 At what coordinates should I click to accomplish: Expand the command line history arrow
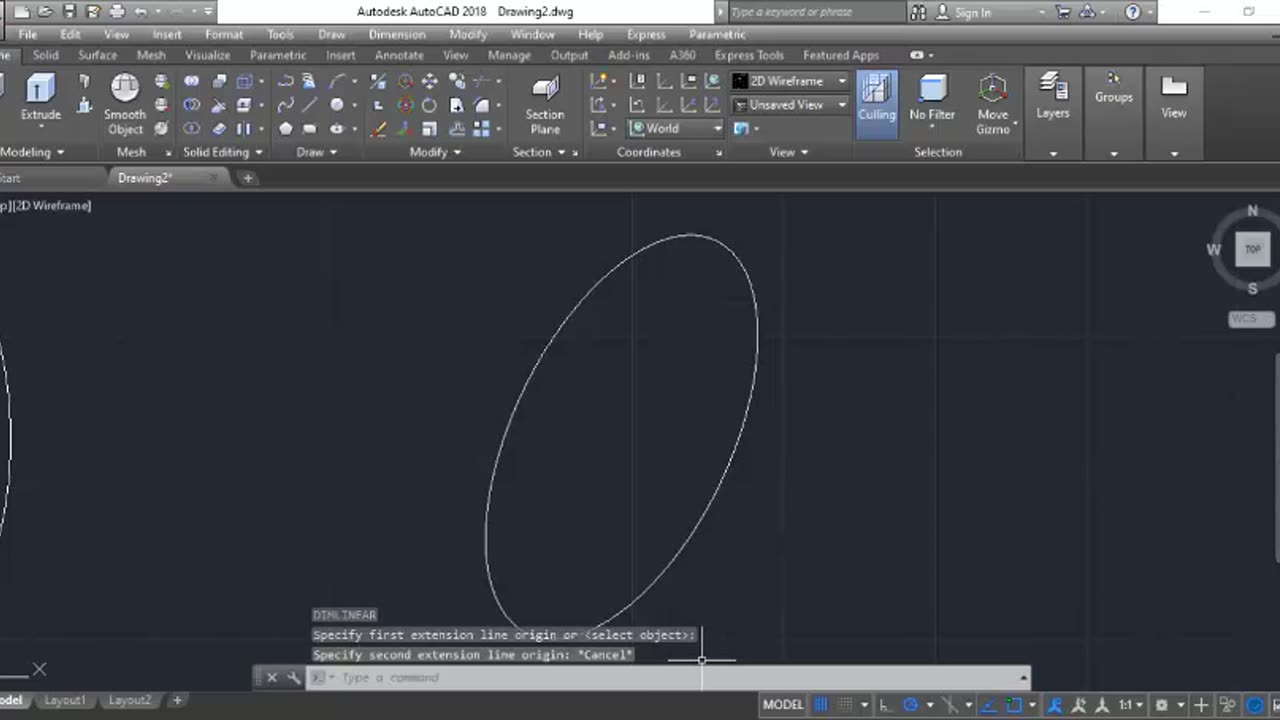(x=1022, y=677)
